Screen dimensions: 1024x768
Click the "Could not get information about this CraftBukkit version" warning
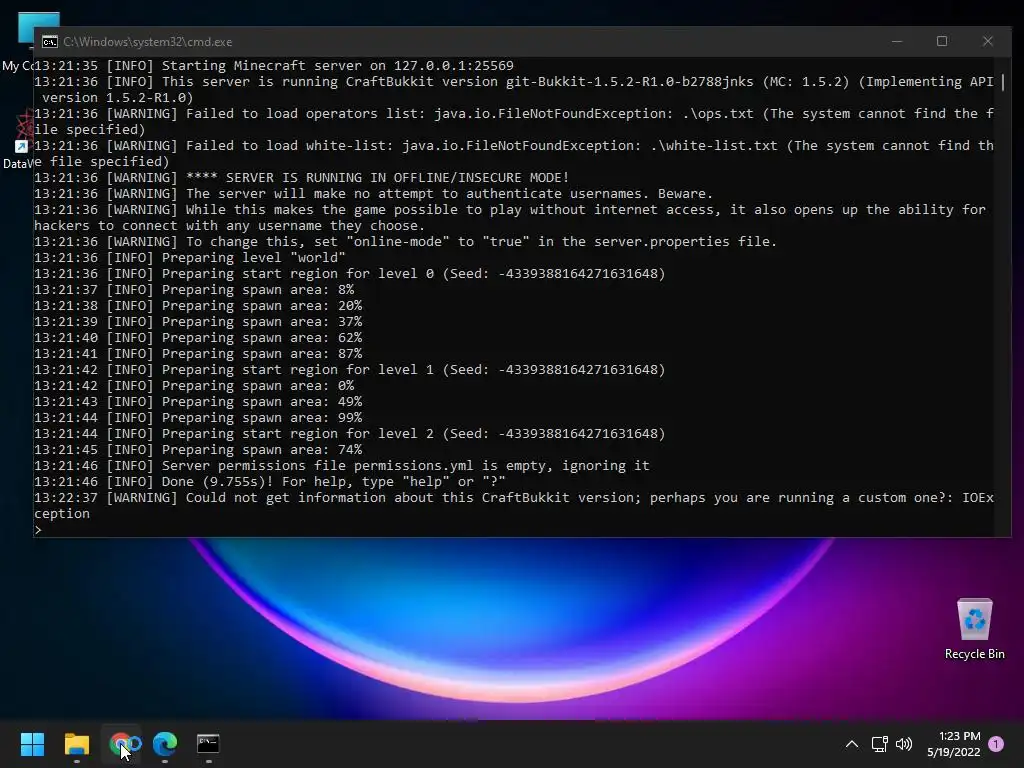coord(514,505)
